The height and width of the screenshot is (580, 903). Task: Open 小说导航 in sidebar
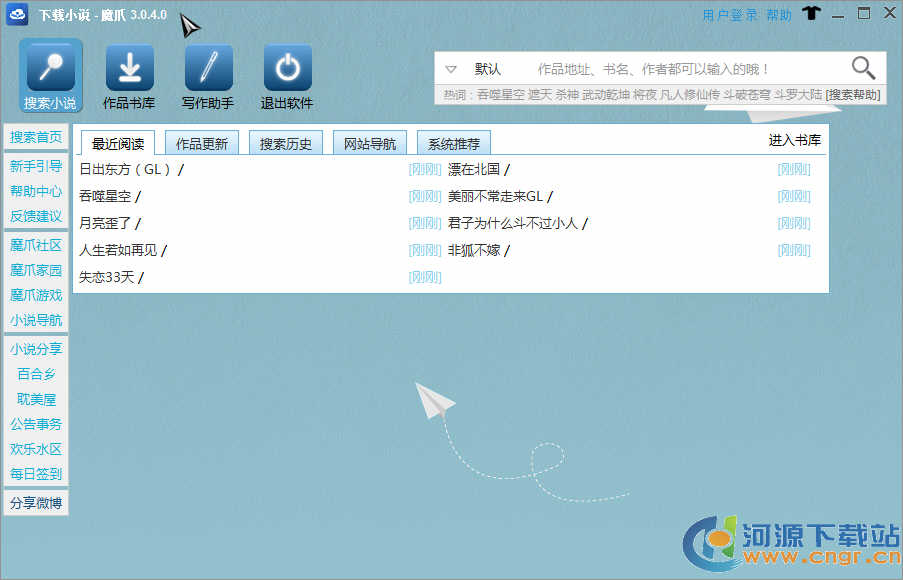[36, 320]
